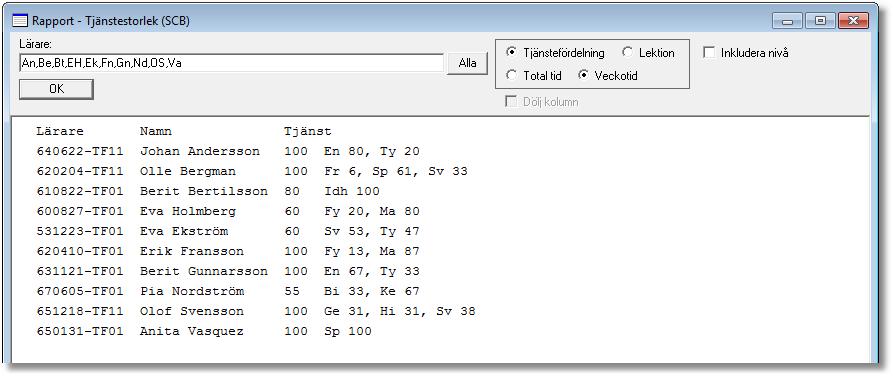Select the name Erik Fransson
The height and width of the screenshot is (377, 893).
tap(192, 251)
